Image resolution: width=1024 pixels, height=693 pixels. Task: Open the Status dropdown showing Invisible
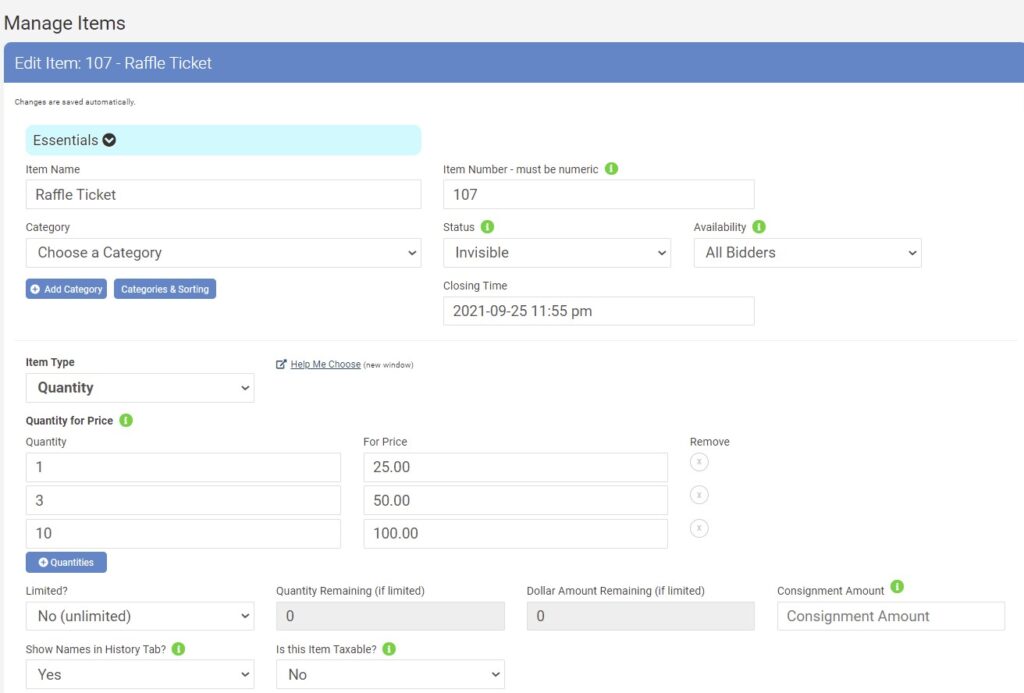[556, 253]
